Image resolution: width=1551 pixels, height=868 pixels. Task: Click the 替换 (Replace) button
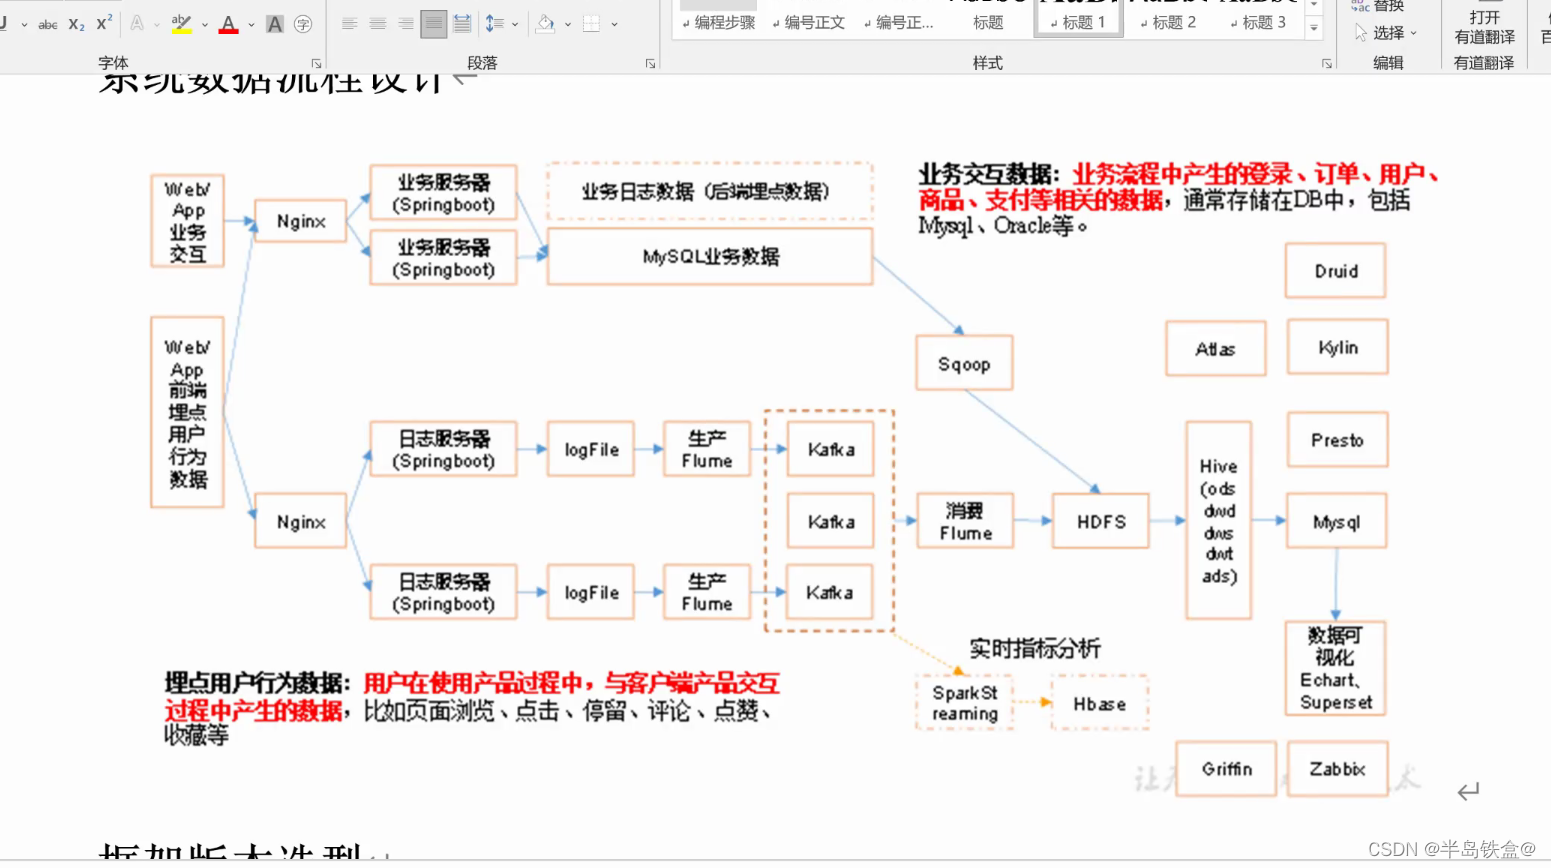click(1378, 6)
